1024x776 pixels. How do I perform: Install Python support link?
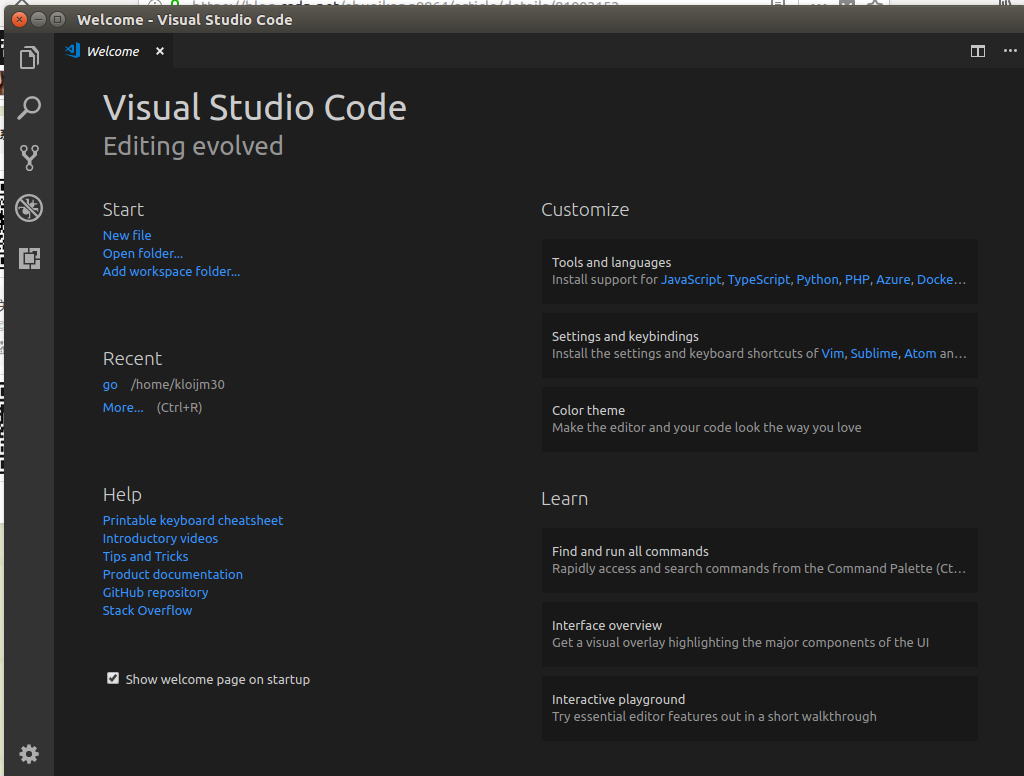(x=817, y=280)
